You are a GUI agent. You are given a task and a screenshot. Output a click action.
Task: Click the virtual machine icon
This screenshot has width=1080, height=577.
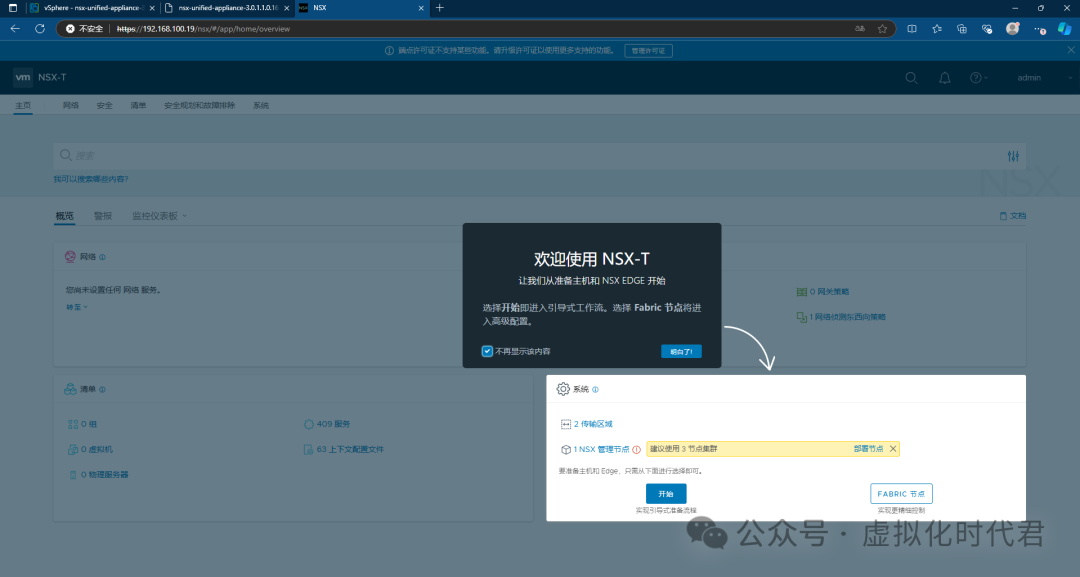point(73,450)
